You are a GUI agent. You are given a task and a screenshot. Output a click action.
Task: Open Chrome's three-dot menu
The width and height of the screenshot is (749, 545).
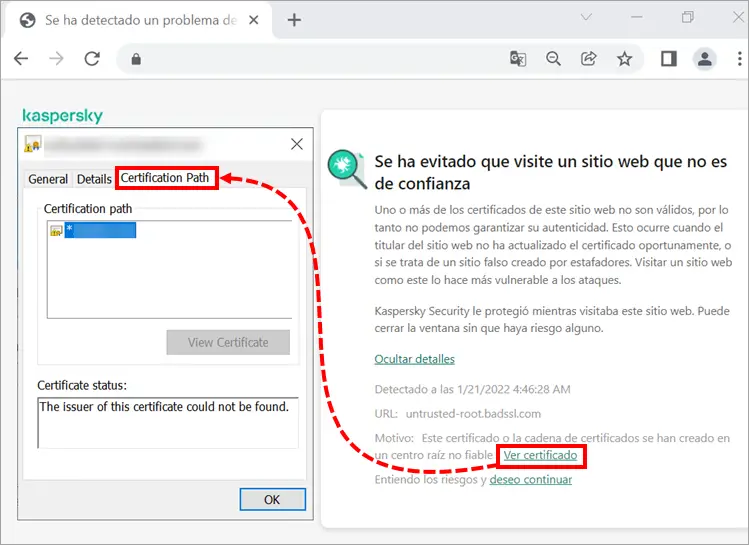[739, 59]
